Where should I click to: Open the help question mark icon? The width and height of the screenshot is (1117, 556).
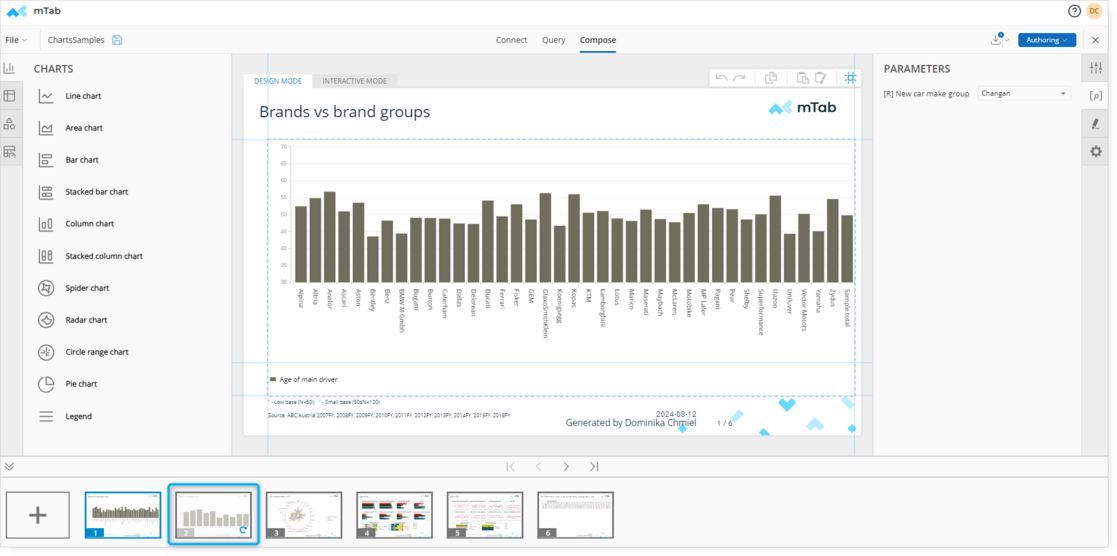pos(1074,11)
